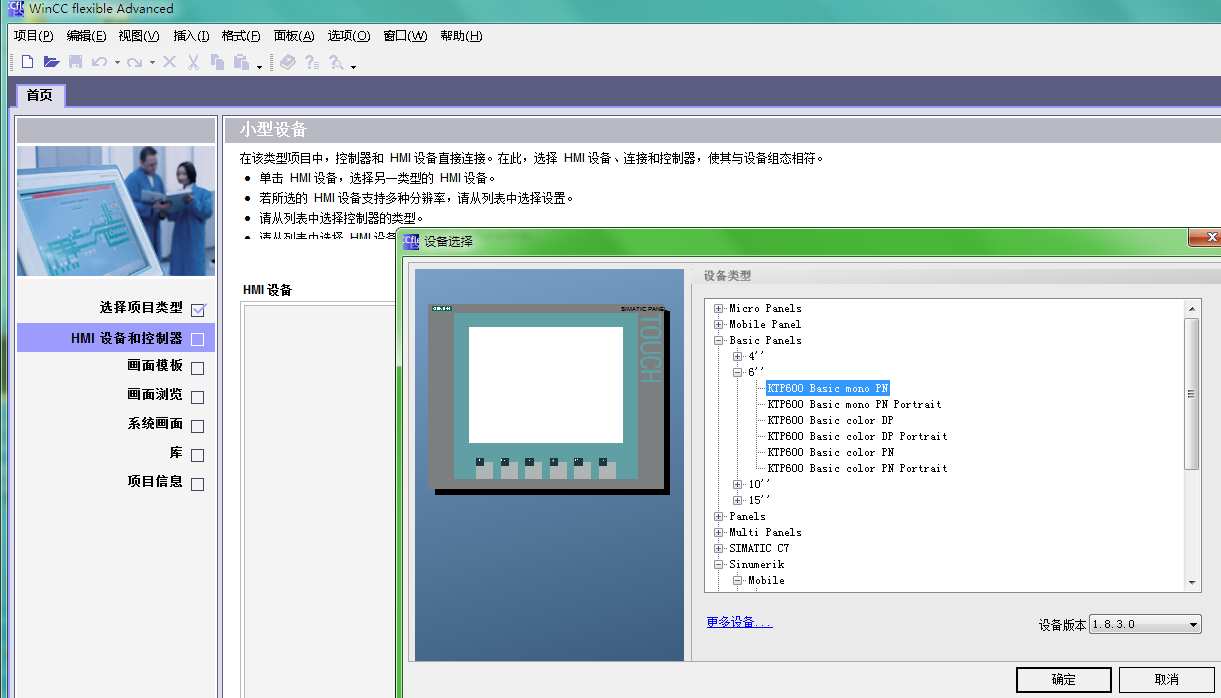Expand the Micro Panels tree node
The image size is (1221, 698).
[718, 308]
